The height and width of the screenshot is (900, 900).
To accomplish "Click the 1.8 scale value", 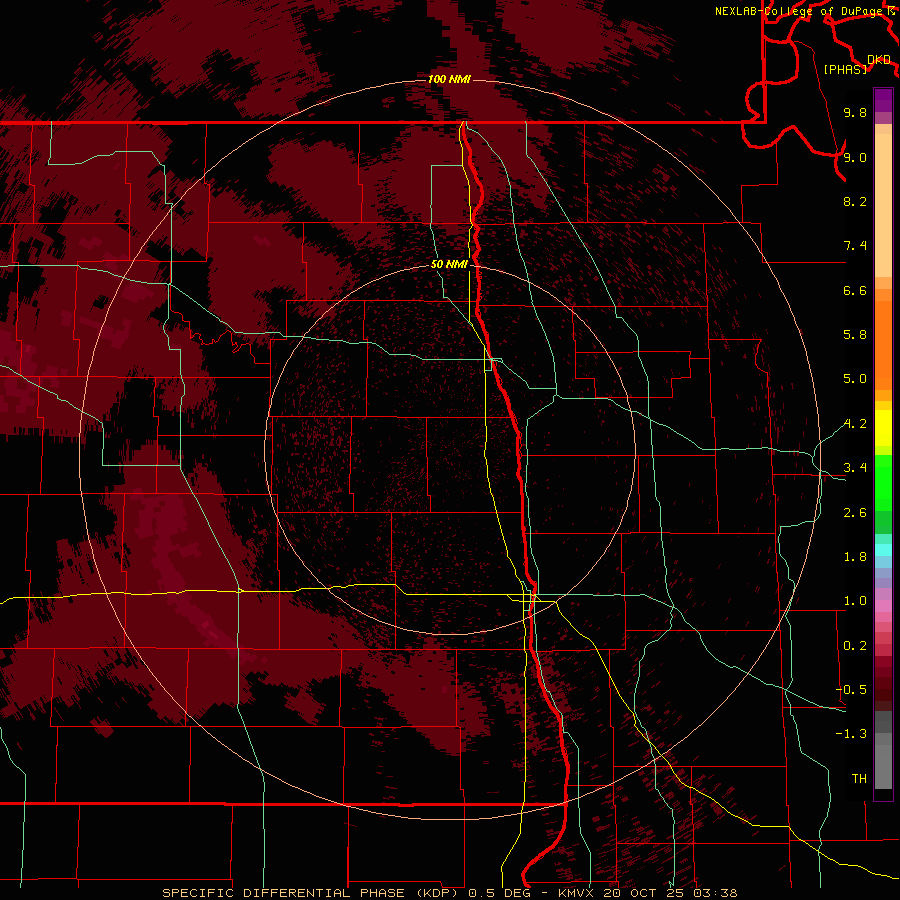I will coord(855,557).
